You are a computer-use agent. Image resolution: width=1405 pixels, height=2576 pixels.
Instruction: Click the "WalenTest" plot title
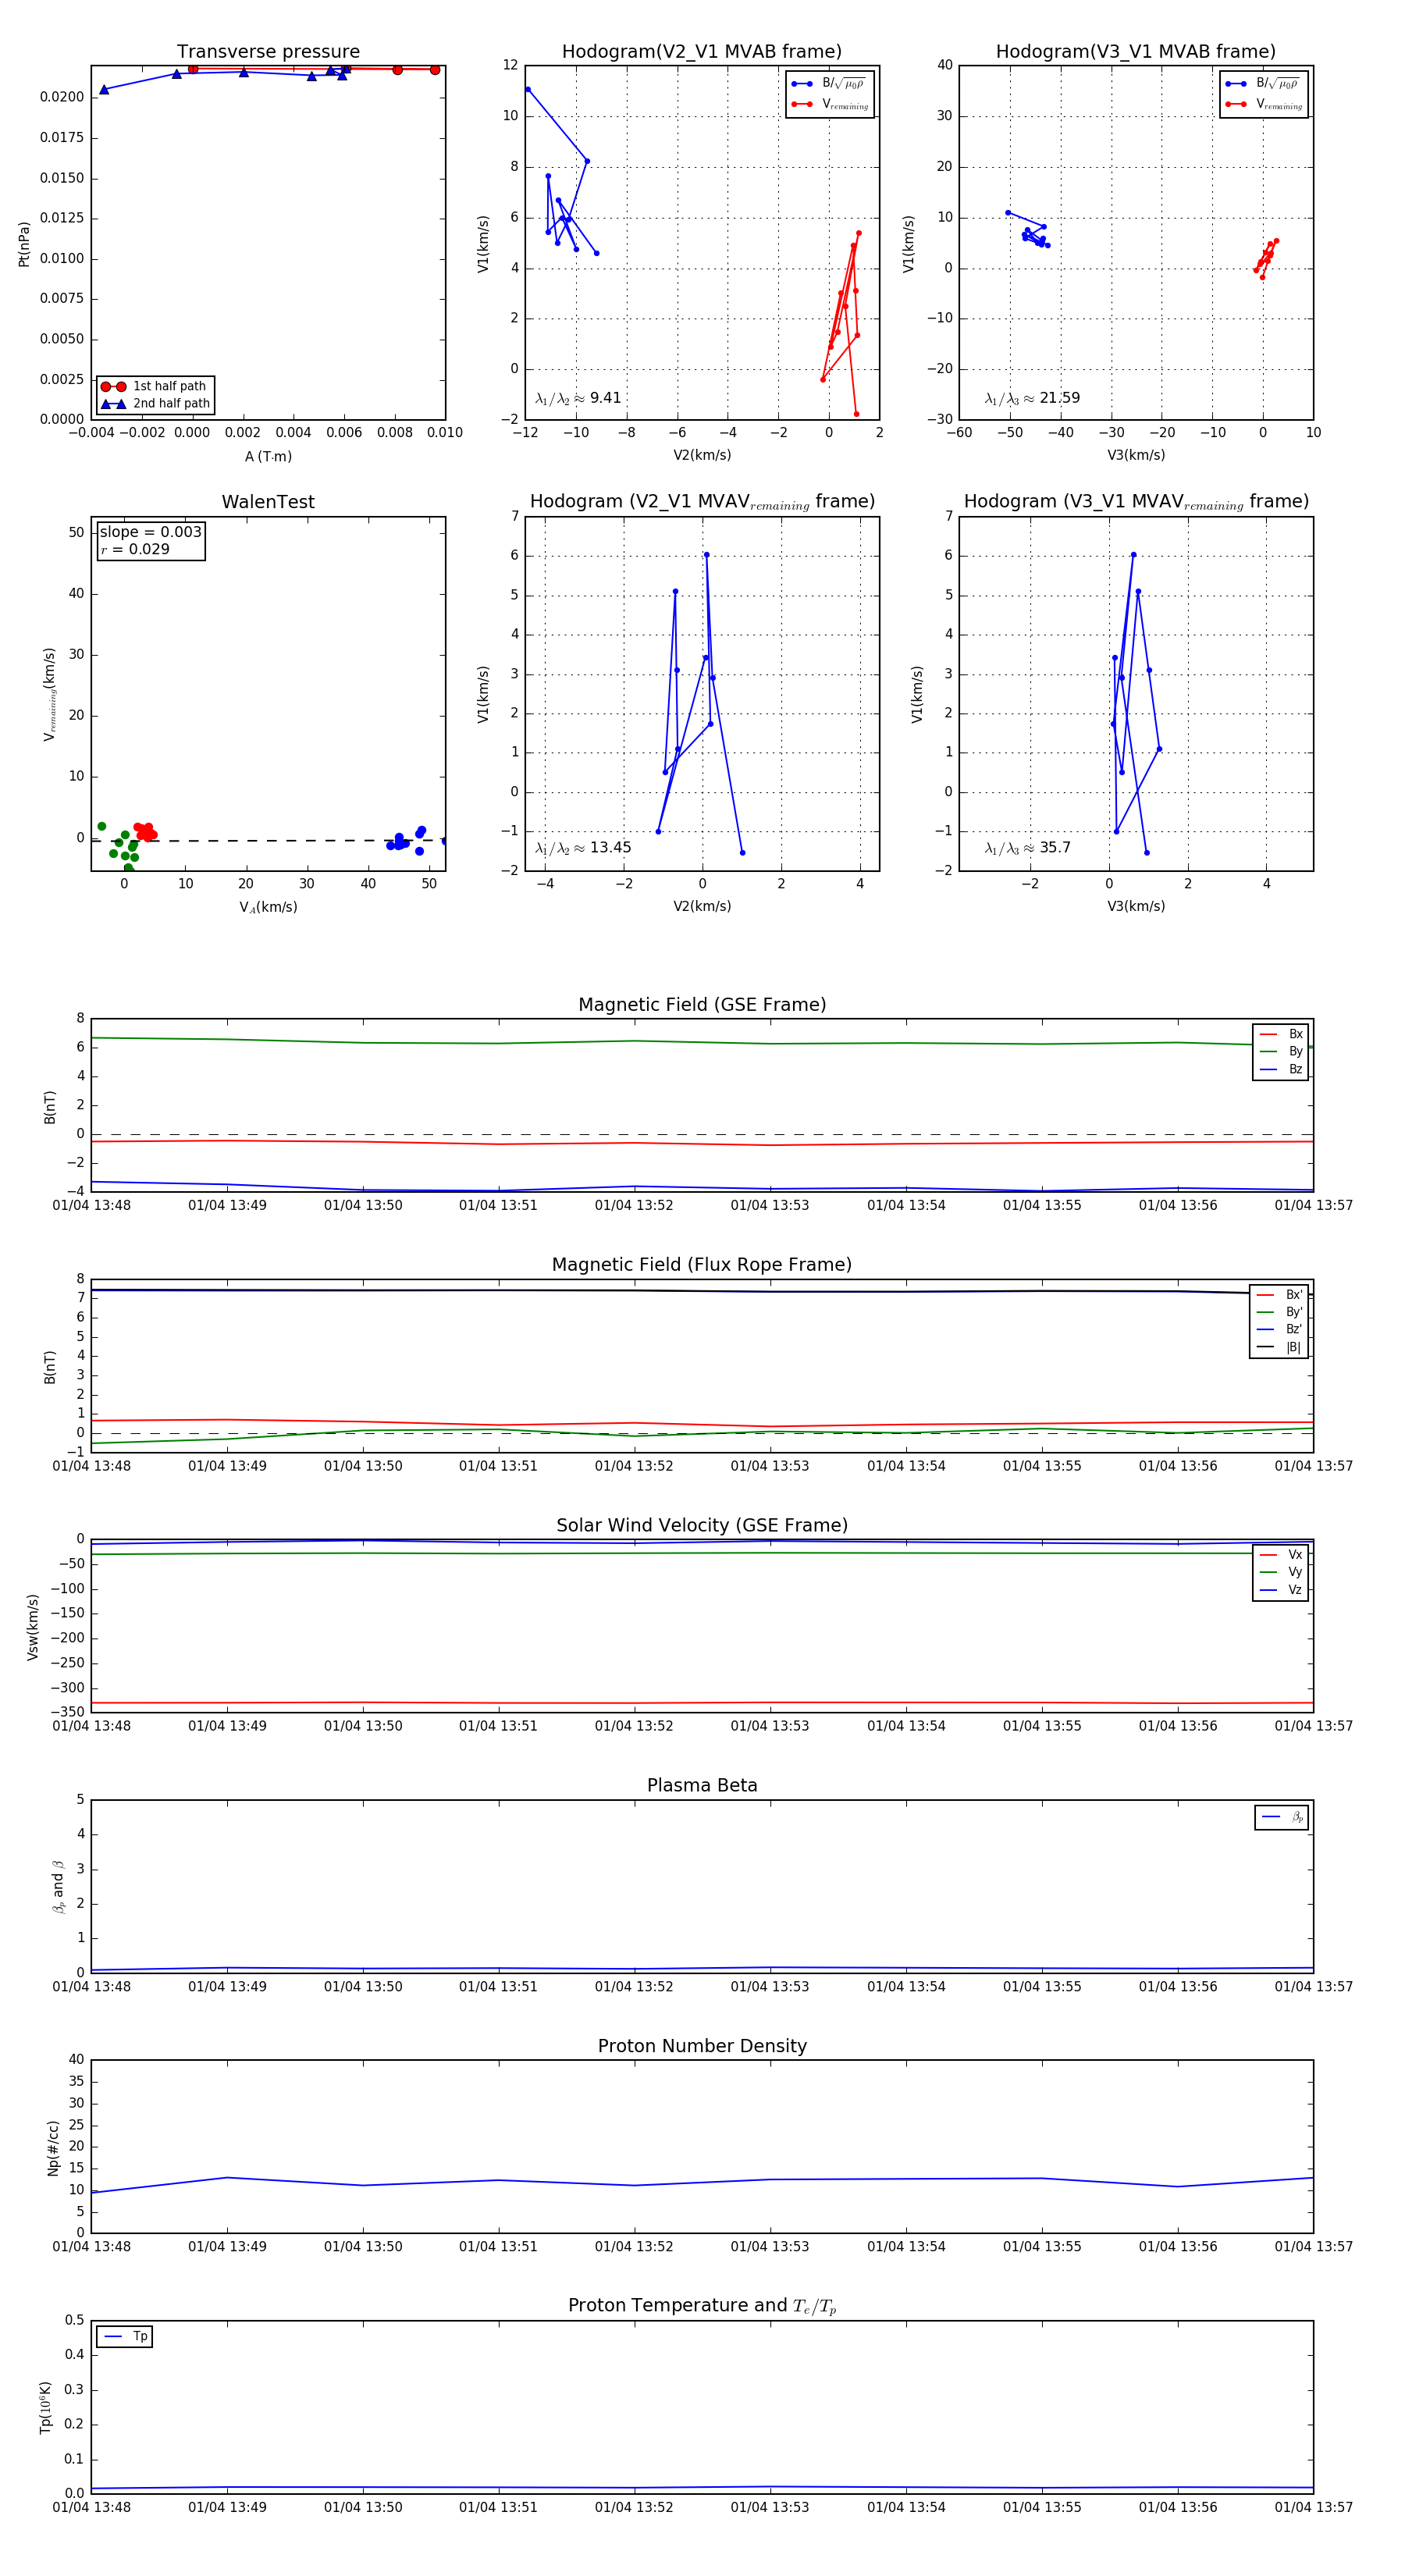pos(268,502)
